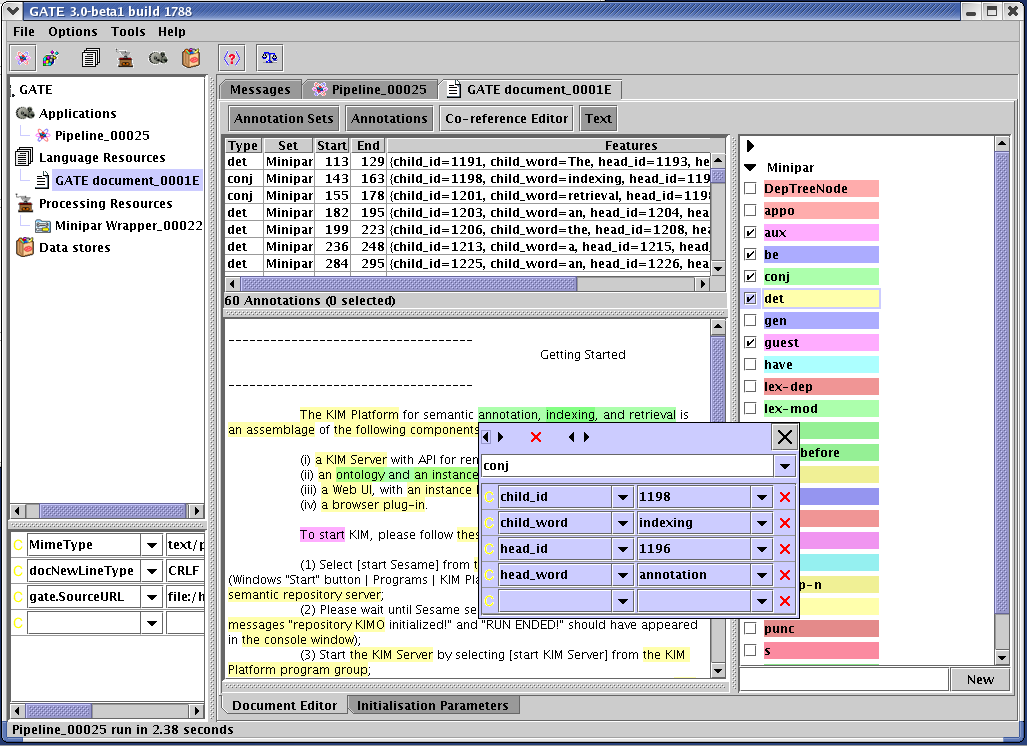Open the docNewLineType feature dropdown
This screenshot has width=1027, height=746.
pos(151,571)
